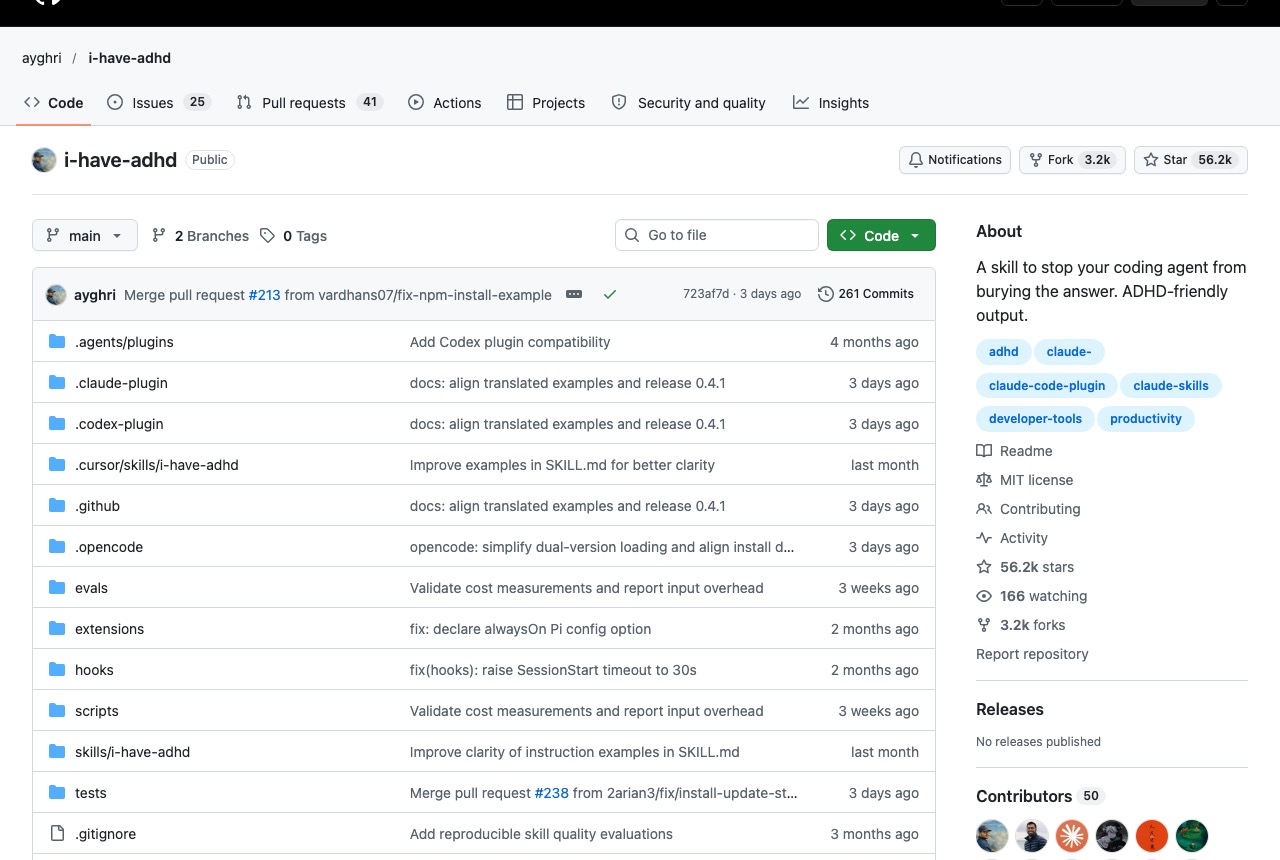Viewport: 1280px width, 860px height.
Task: Open the Issues tab
Action: coord(158,103)
